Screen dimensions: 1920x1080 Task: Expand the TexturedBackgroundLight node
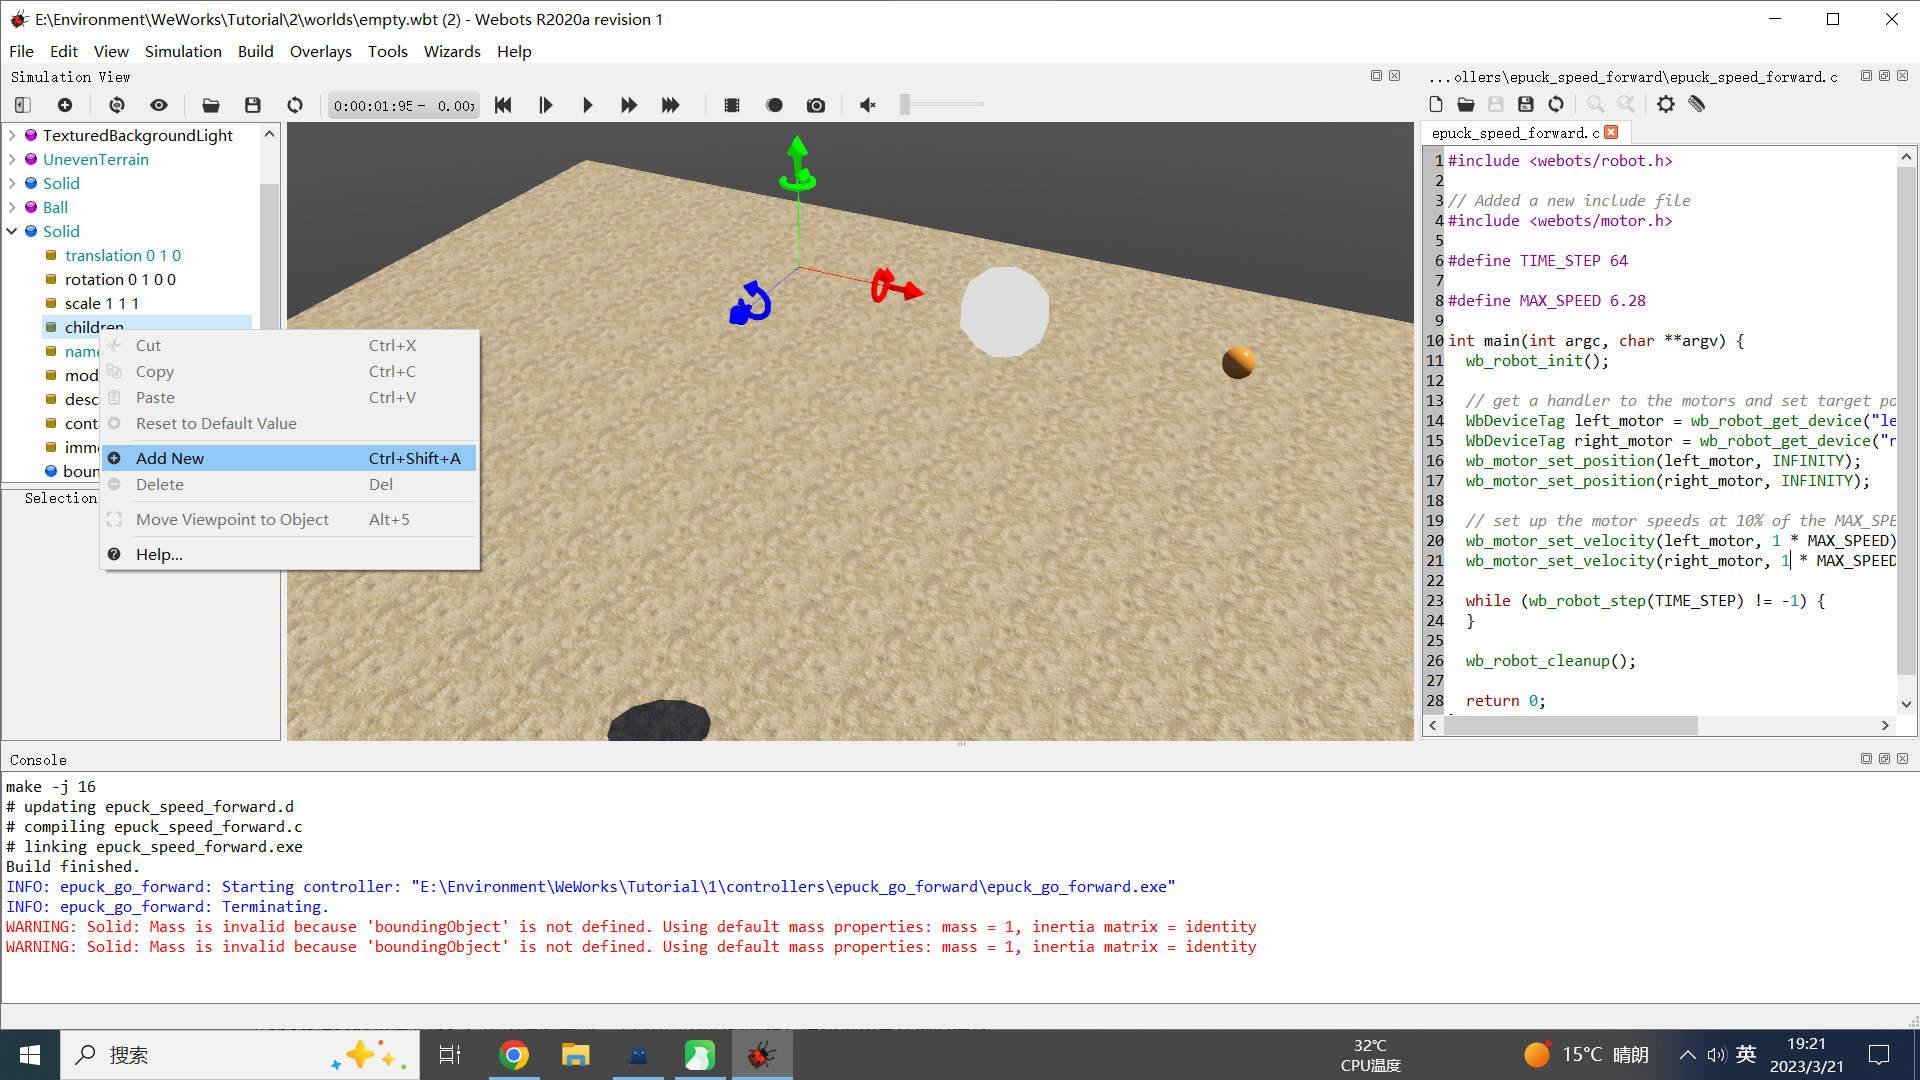click(12, 135)
